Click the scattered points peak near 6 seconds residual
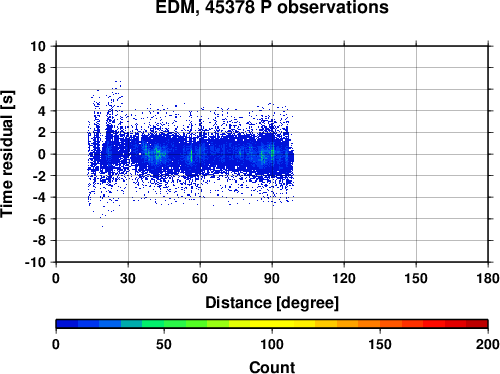 tap(117, 87)
